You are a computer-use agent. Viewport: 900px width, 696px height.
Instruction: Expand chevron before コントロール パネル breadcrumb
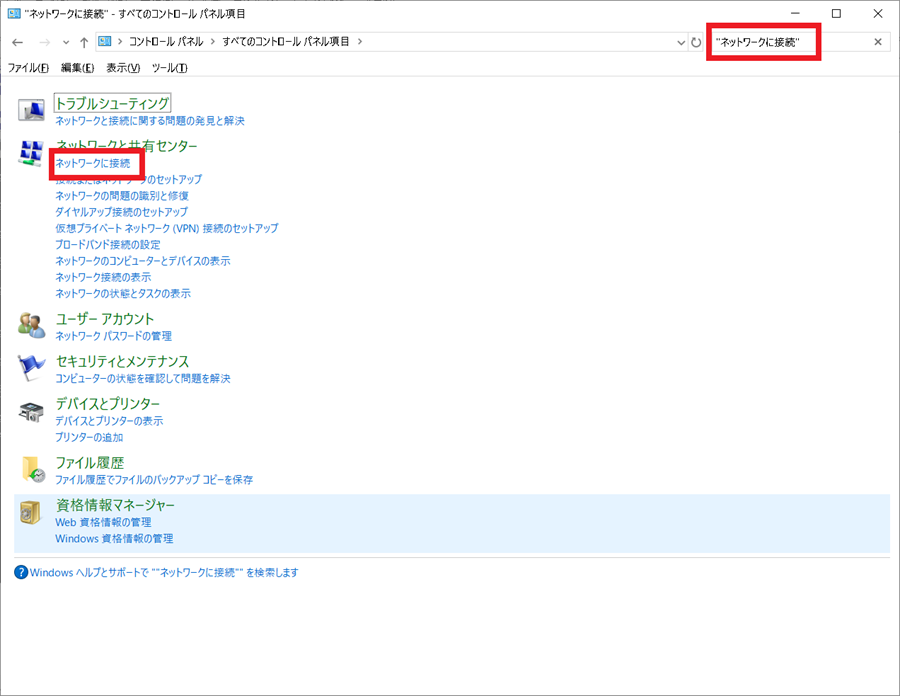tap(120, 41)
